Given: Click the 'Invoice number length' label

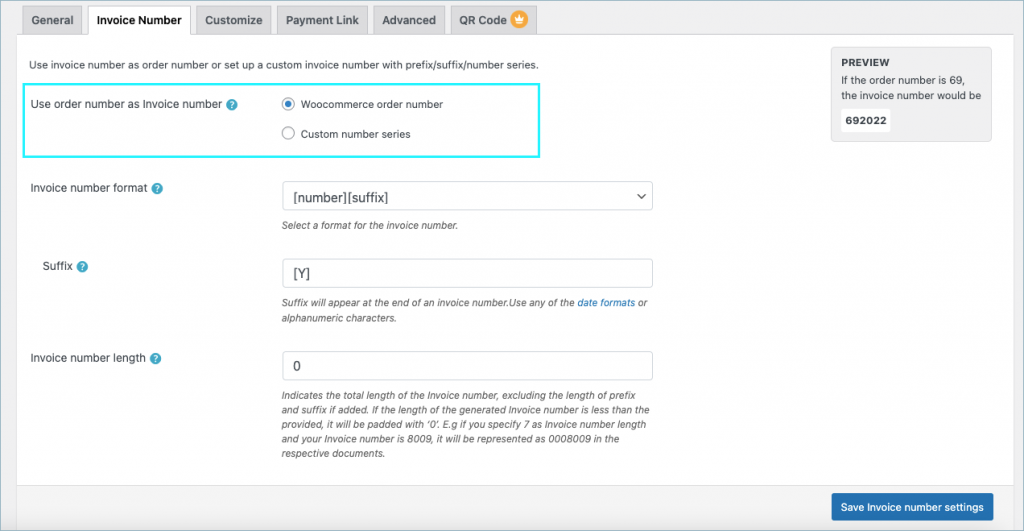Looking at the screenshot, I should click(88, 358).
